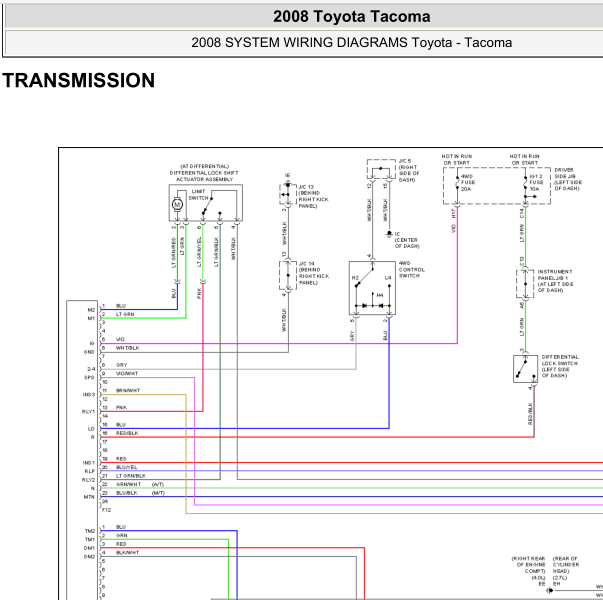Click the VIO/WHT wire label

[x=127, y=373]
